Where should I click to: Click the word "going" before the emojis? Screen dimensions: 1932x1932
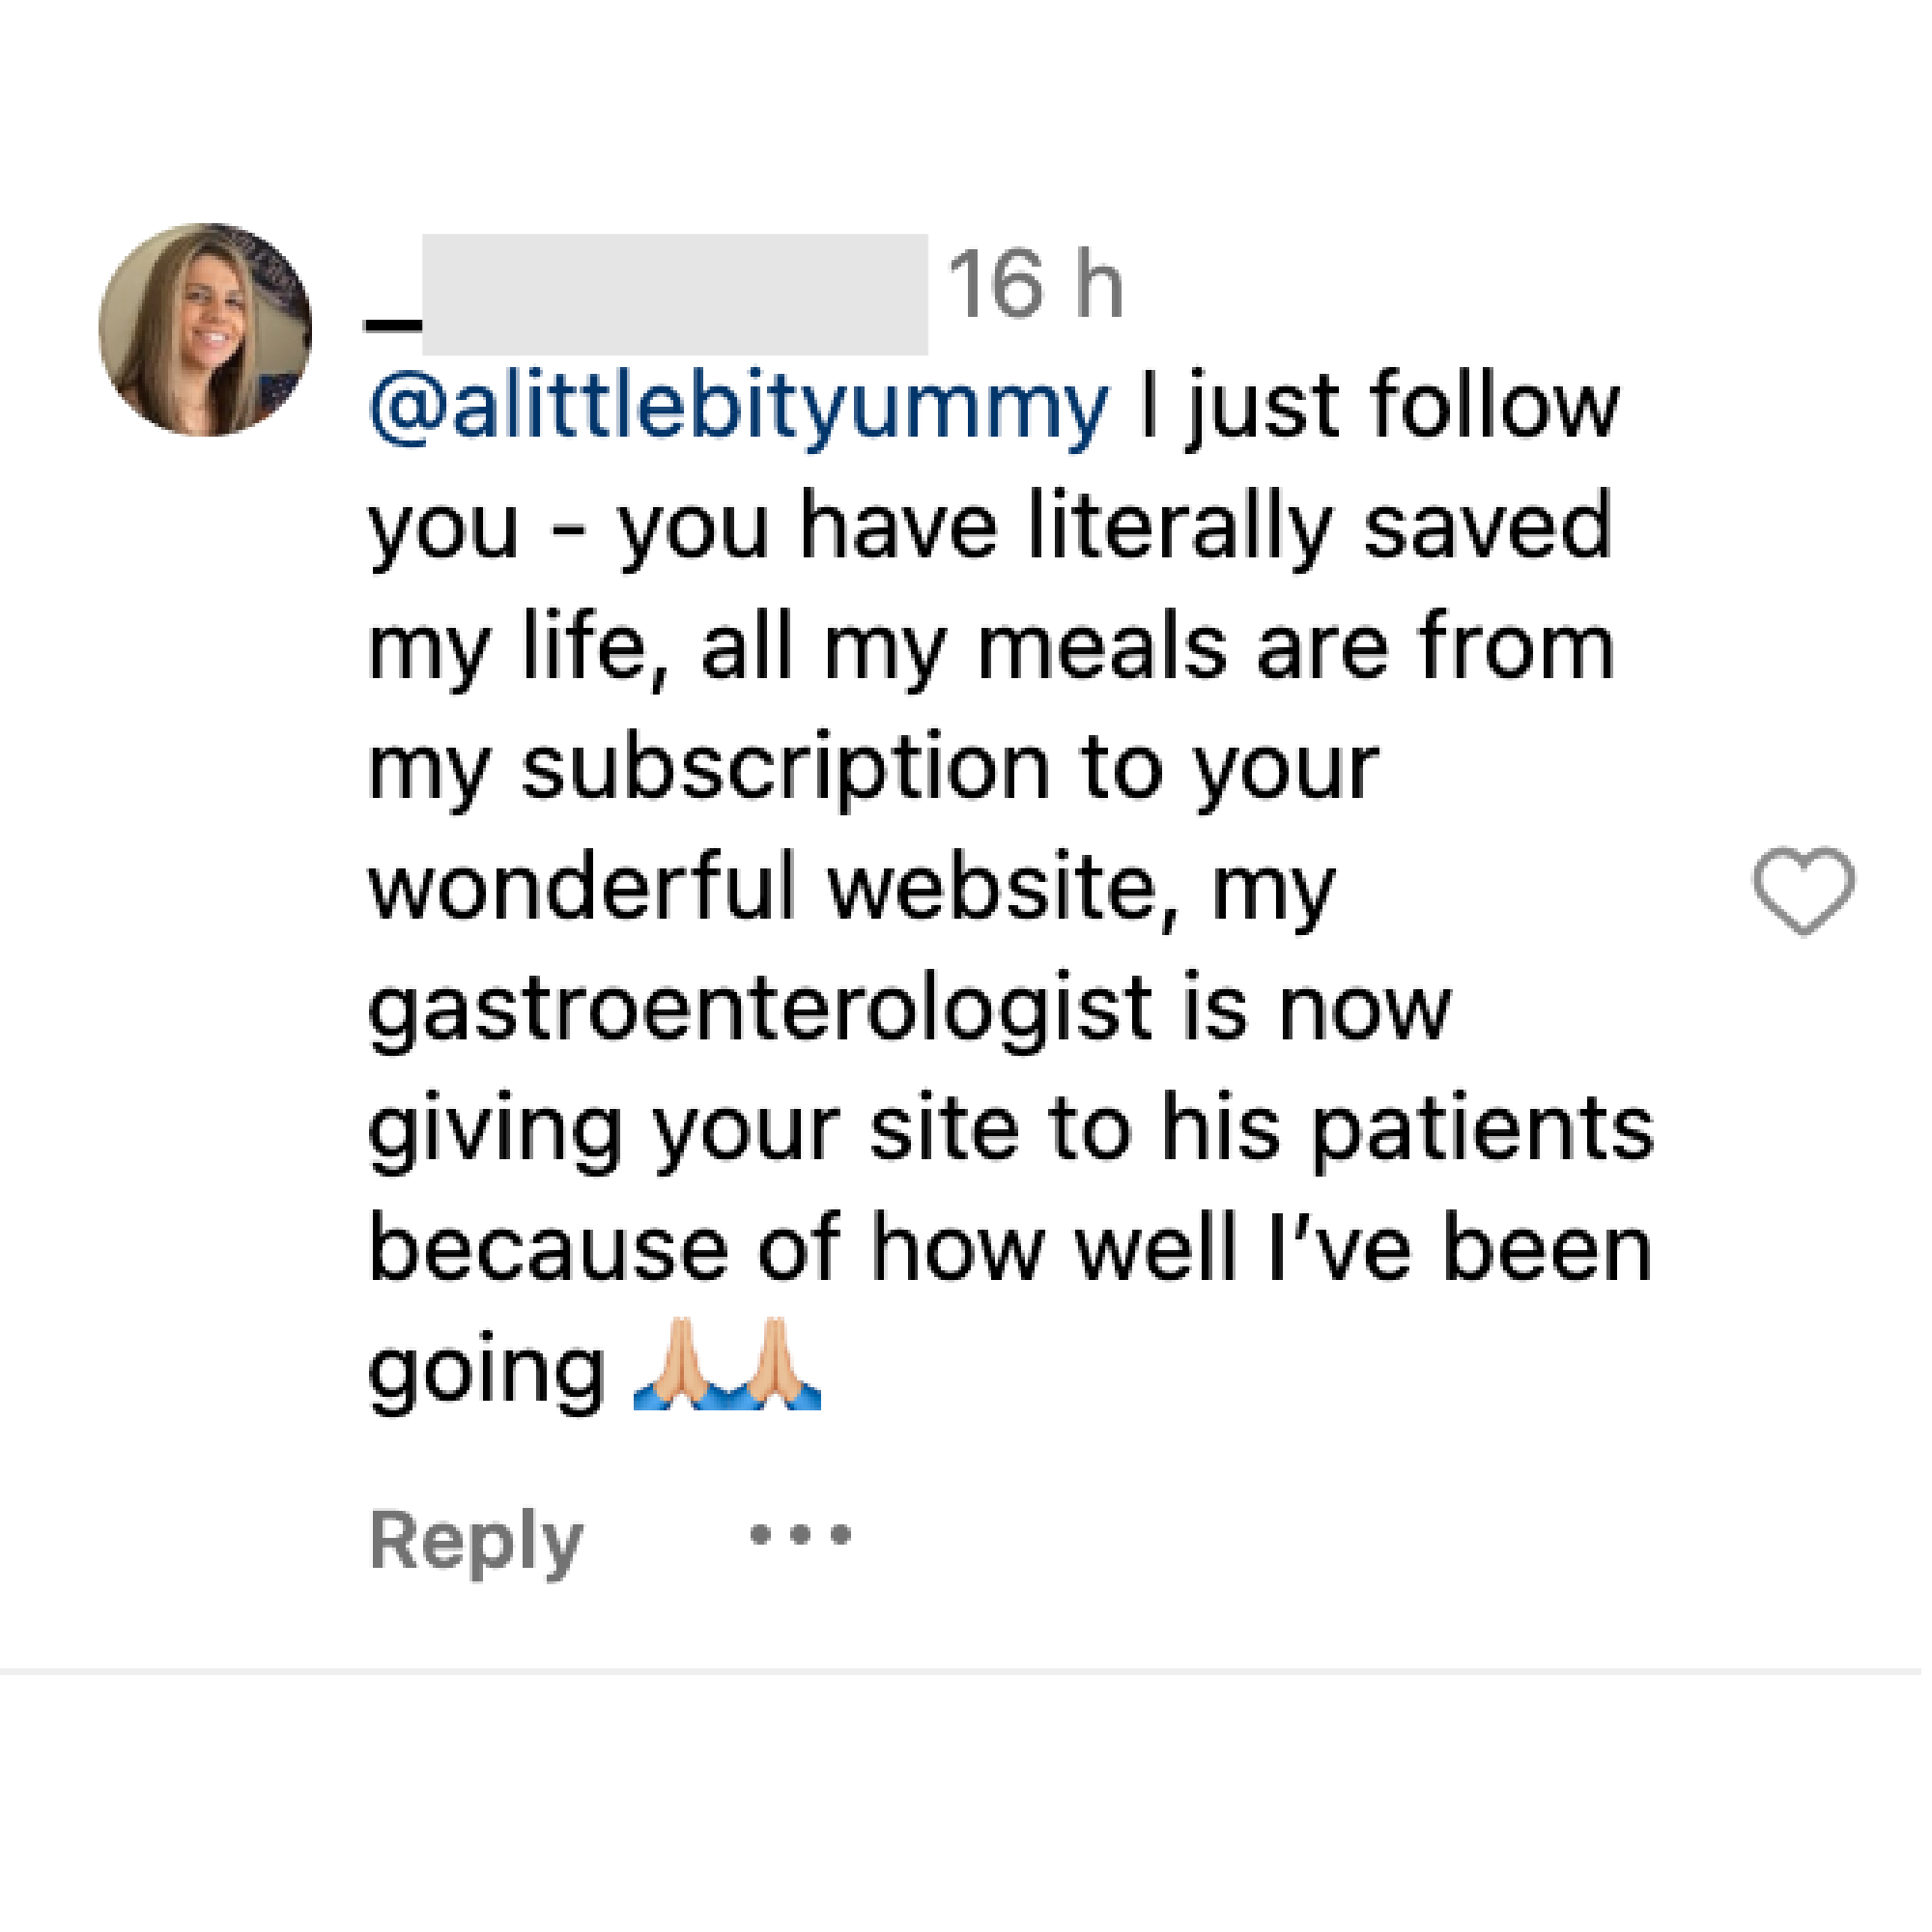click(x=486, y=1372)
